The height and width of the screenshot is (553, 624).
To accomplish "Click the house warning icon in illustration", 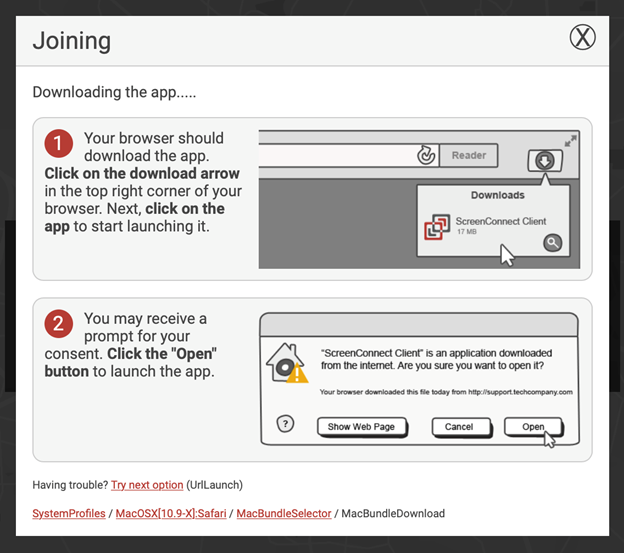I will (x=287, y=363).
